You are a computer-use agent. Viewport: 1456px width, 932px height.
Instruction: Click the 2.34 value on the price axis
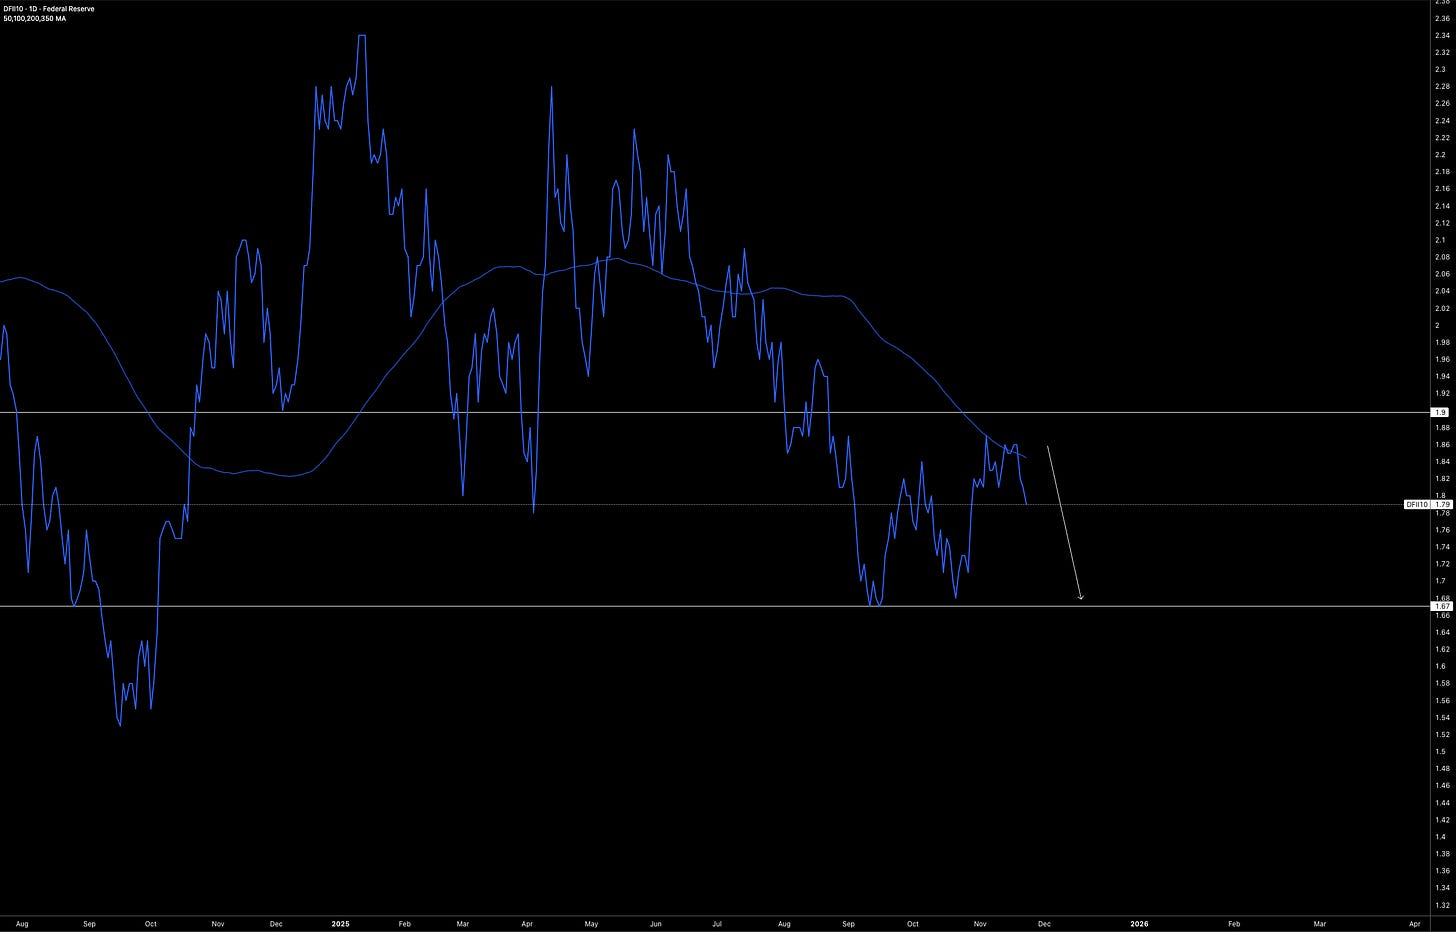[1442, 36]
